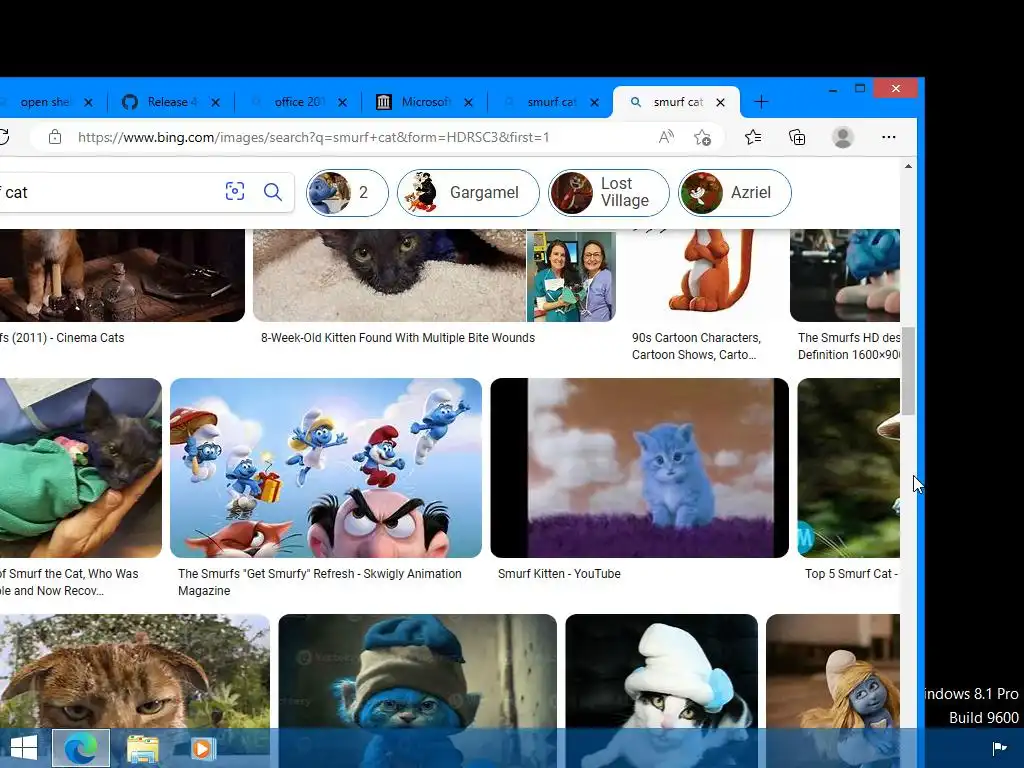Open the Smurfette image thumbnail
Screen dimensions: 1024x768
point(833,671)
